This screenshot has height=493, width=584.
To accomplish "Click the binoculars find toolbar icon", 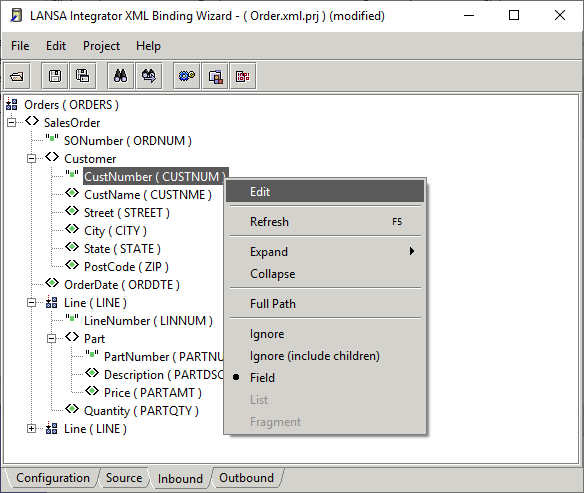I will [121, 76].
